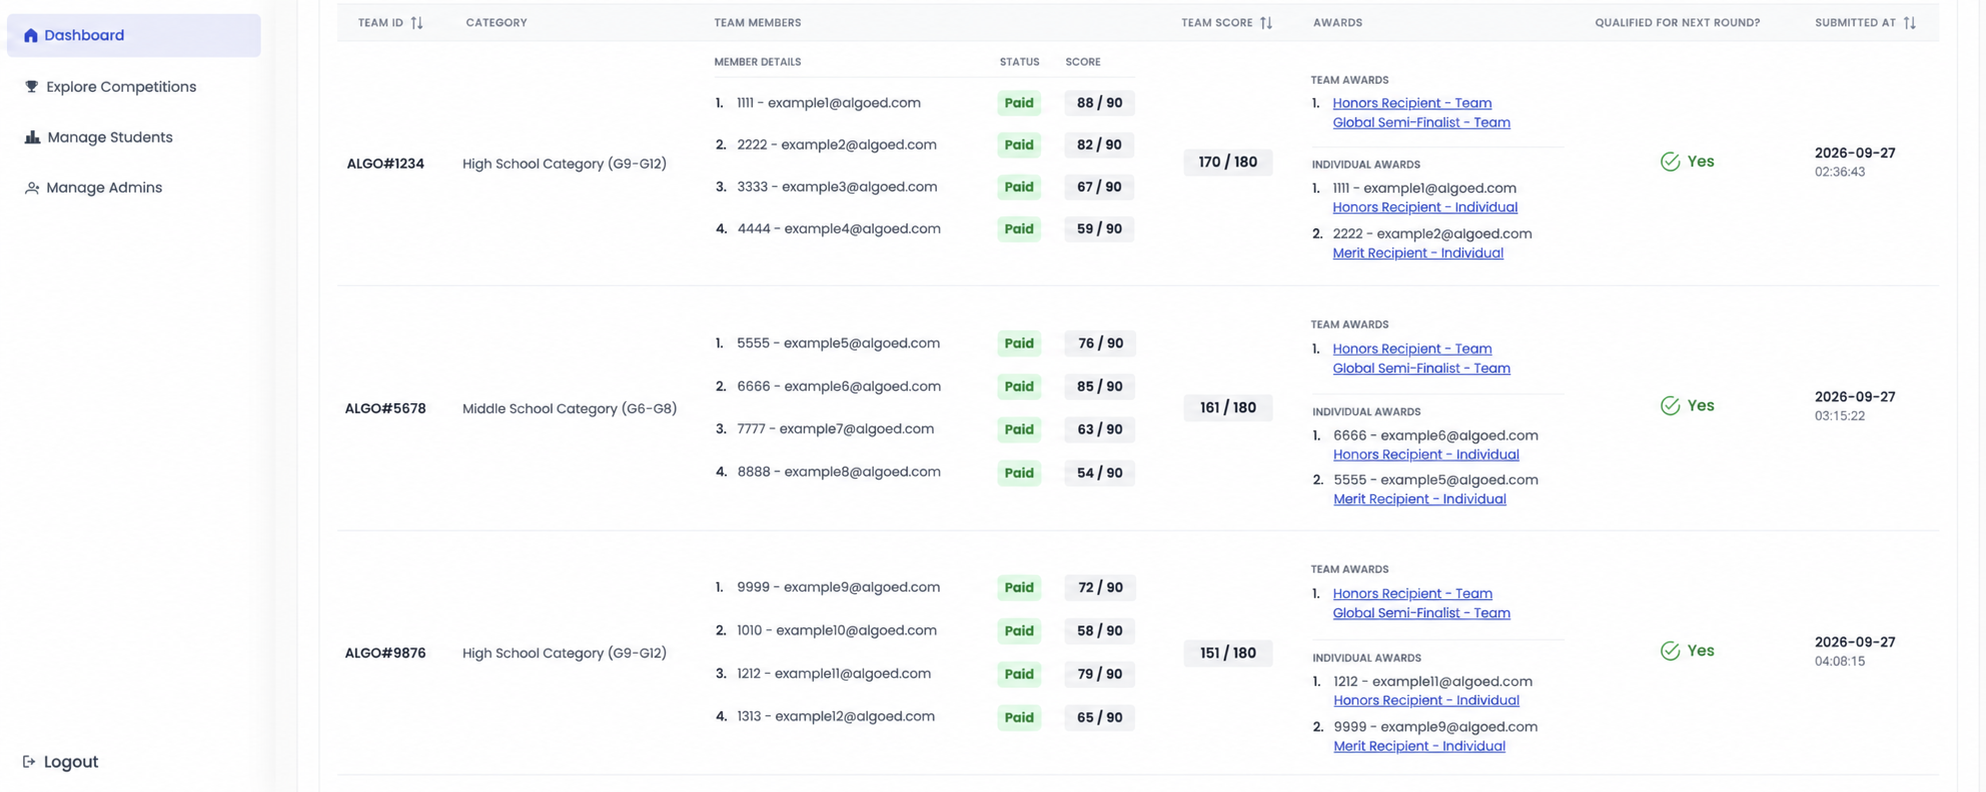Sort the table by Team Score arrows

pos(1266,23)
